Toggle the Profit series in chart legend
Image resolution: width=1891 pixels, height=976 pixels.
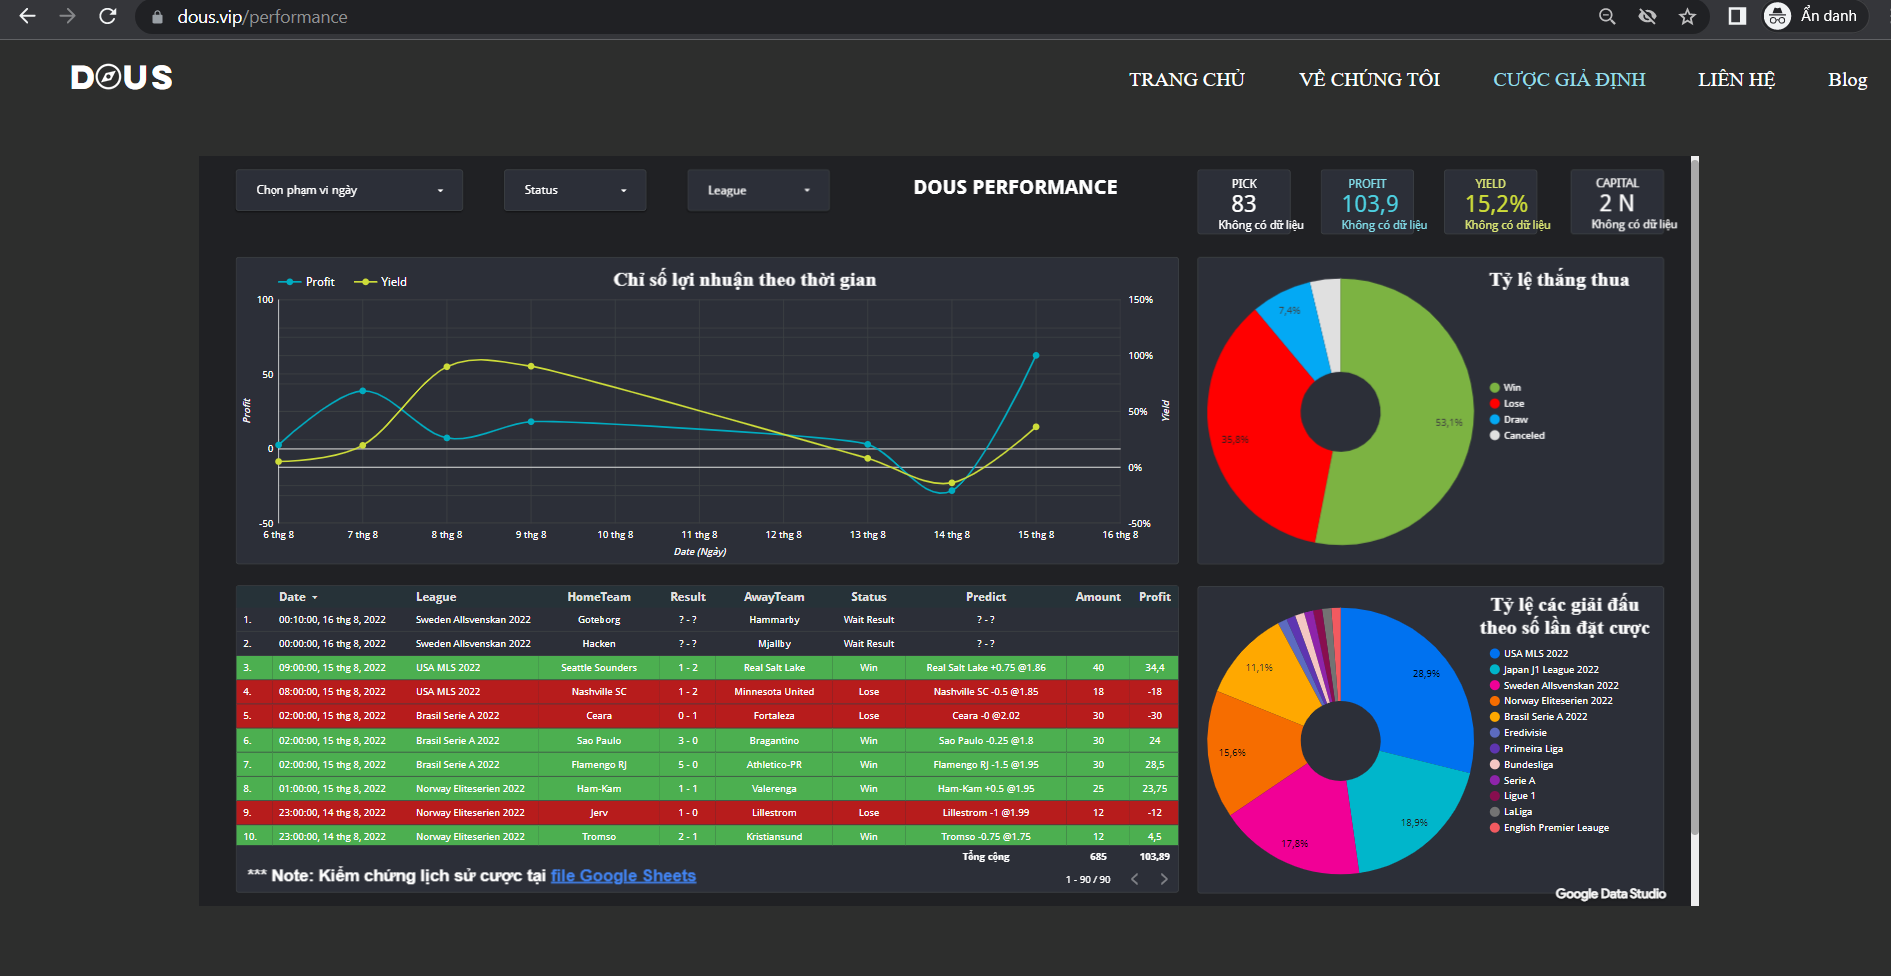308,282
